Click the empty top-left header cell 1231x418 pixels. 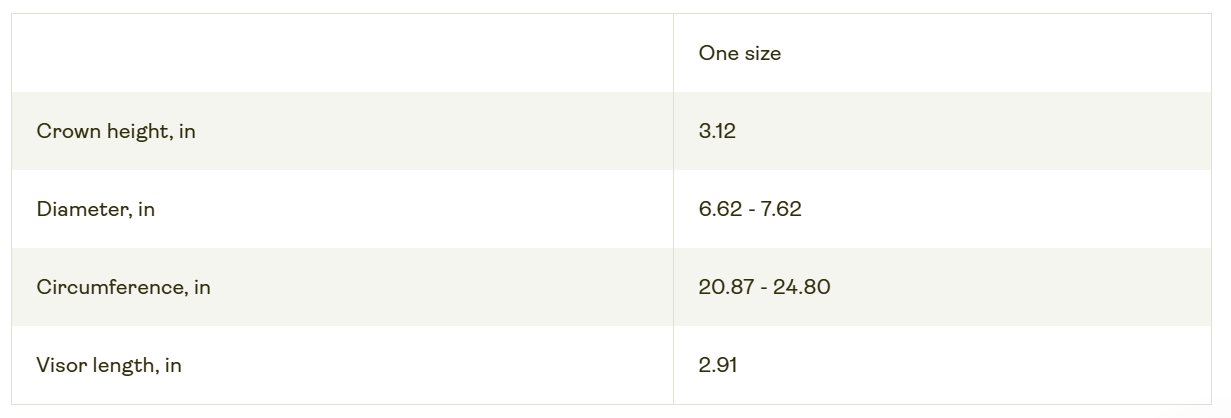[x=342, y=54]
